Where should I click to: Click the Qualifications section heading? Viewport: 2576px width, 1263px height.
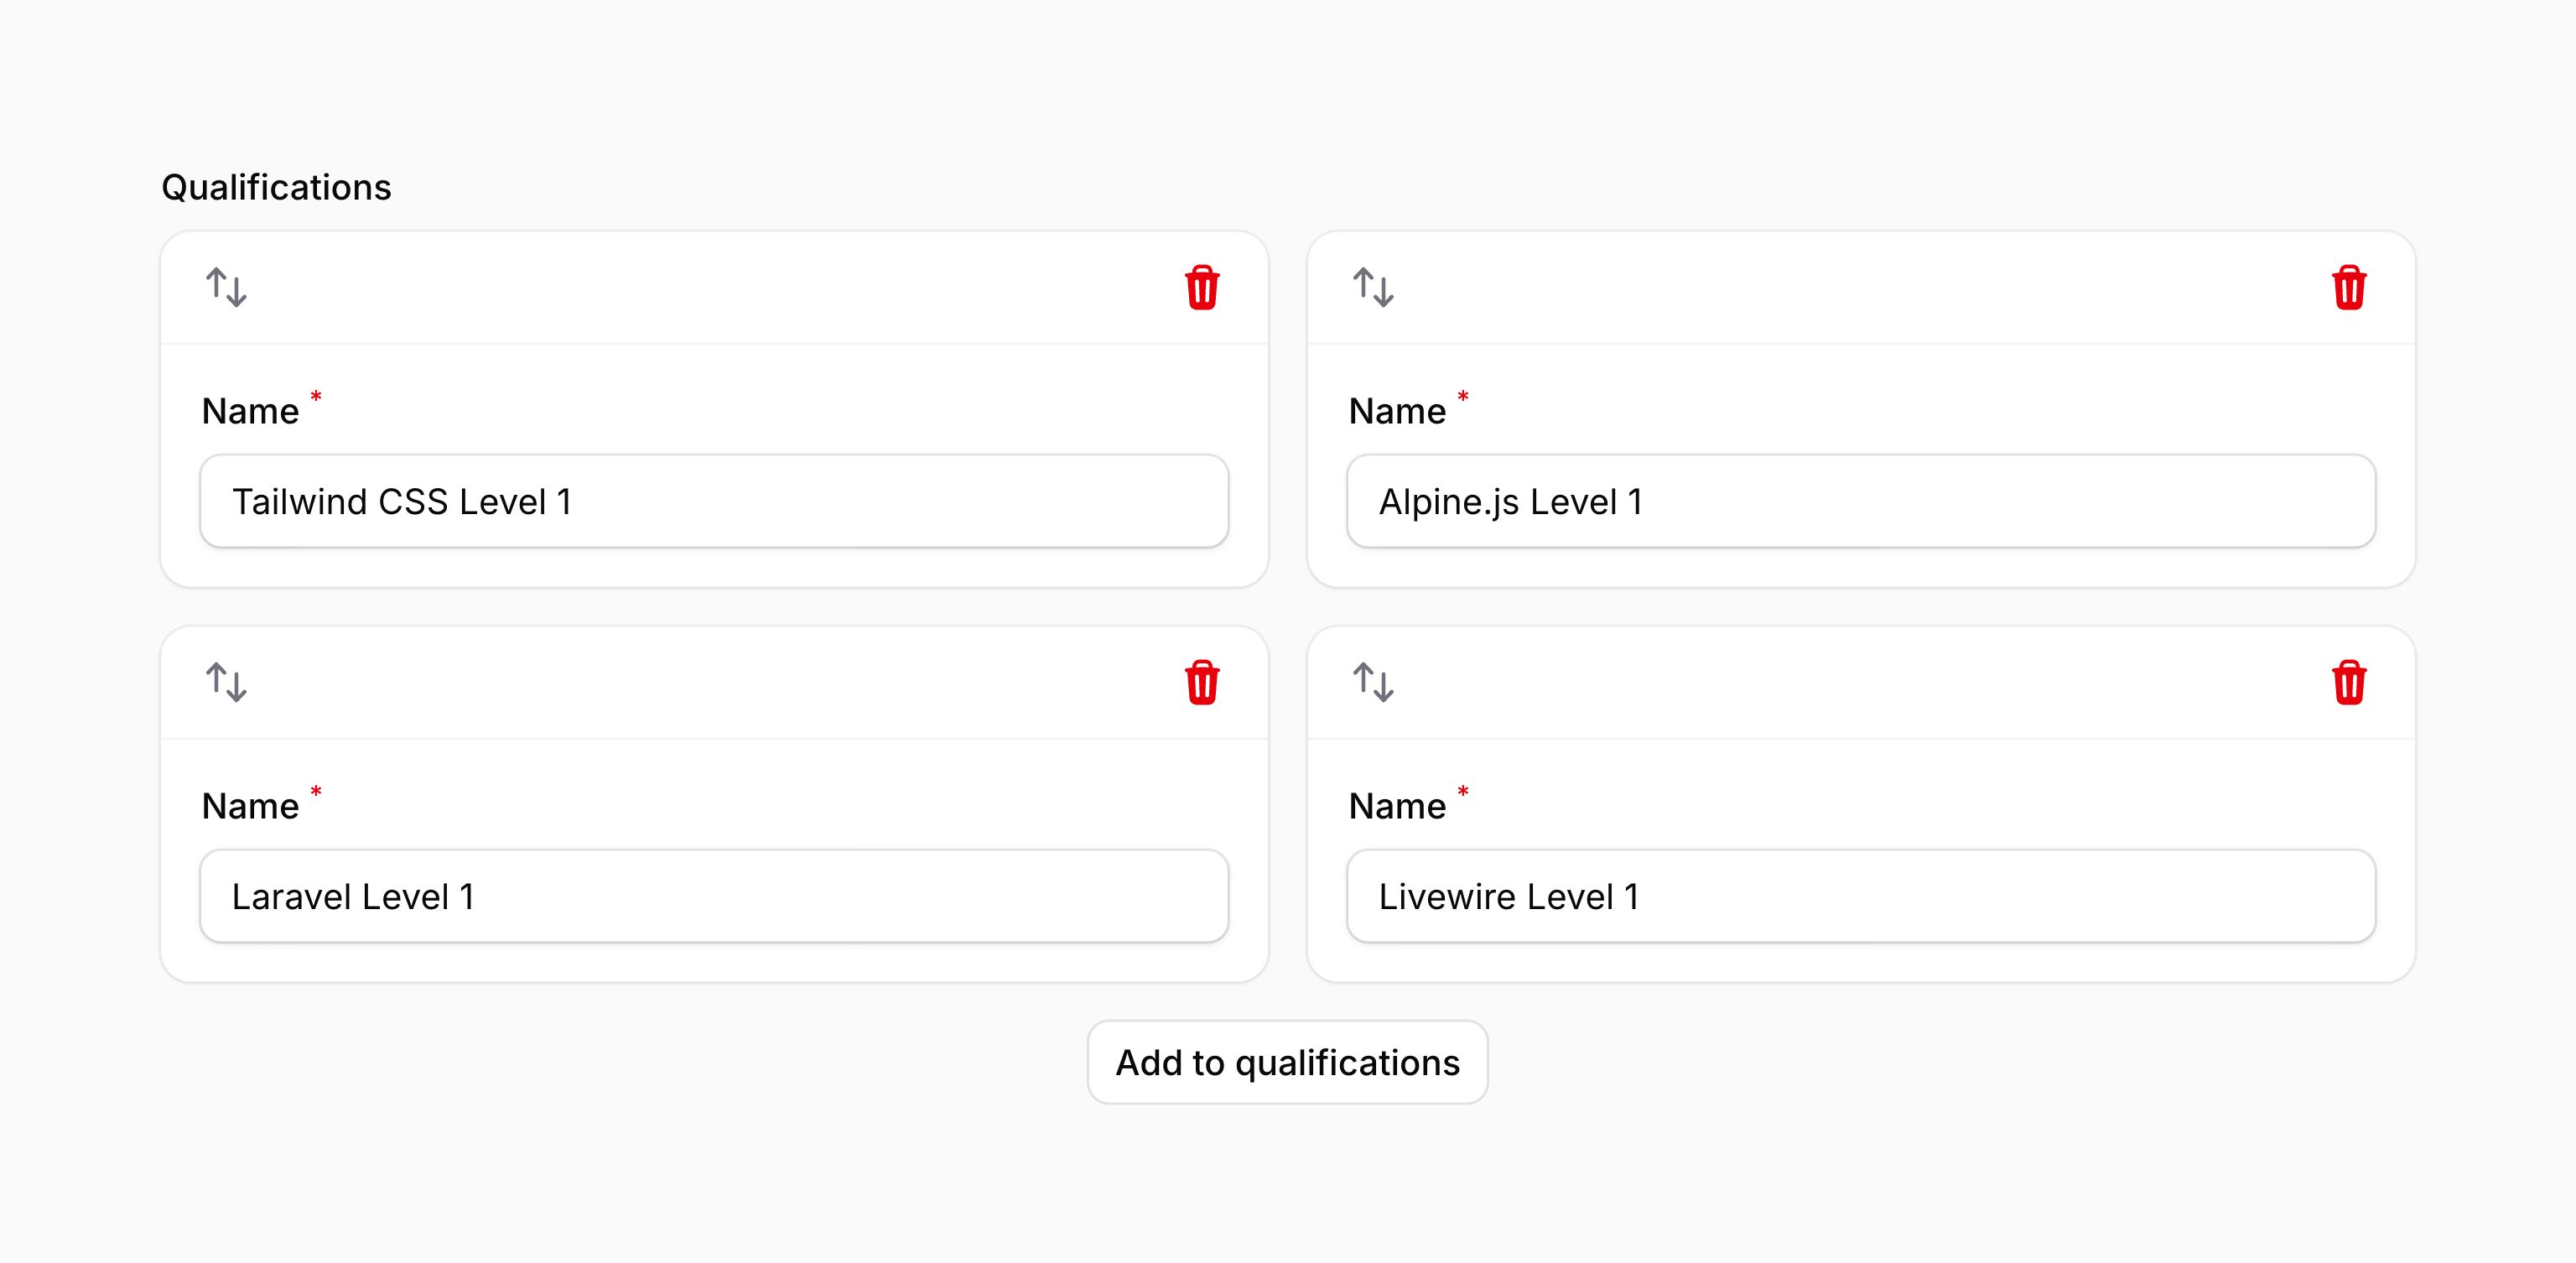tap(276, 187)
